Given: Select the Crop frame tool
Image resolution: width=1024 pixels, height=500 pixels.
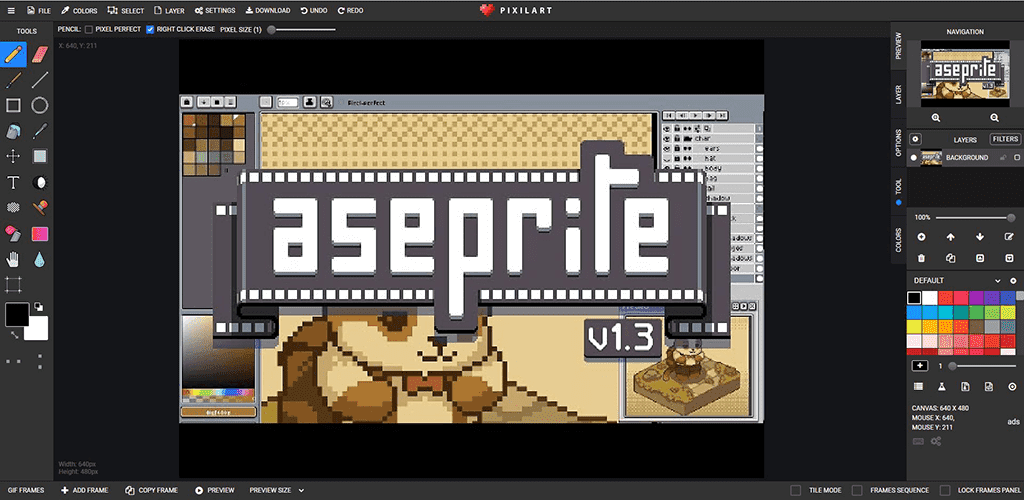Looking at the screenshot, I should click(x=13, y=285).
